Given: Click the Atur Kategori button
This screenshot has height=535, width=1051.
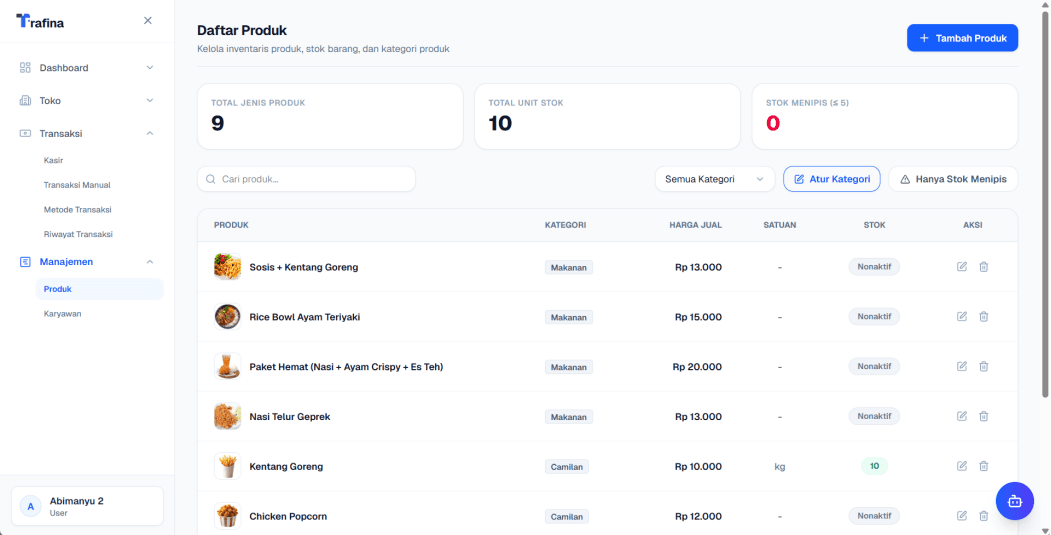Looking at the screenshot, I should point(832,179).
